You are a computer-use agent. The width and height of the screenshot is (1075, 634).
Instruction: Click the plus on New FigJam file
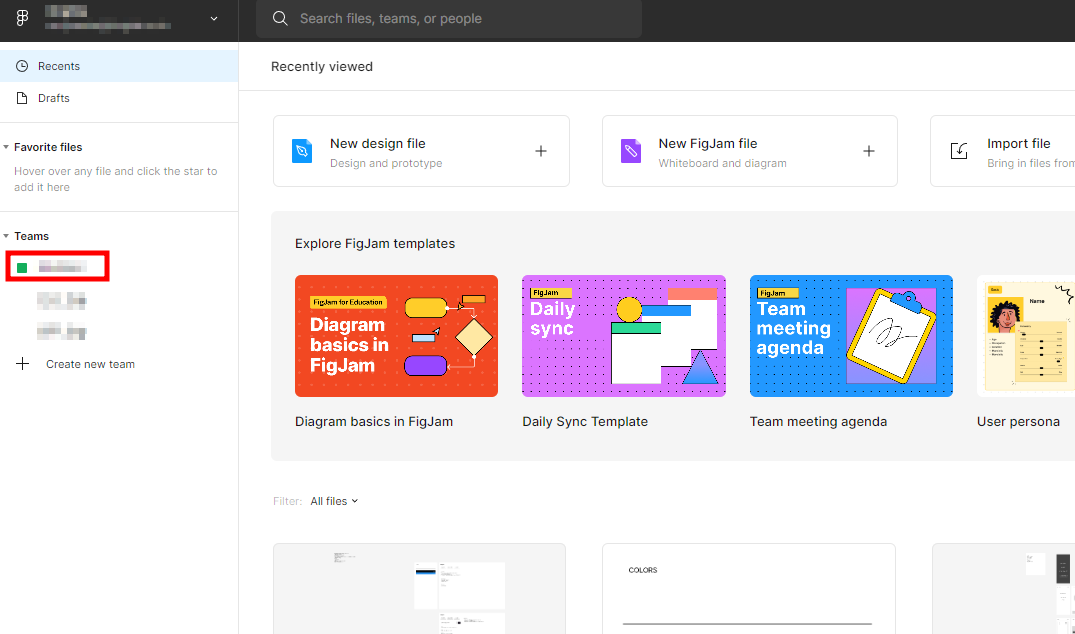click(x=869, y=151)
